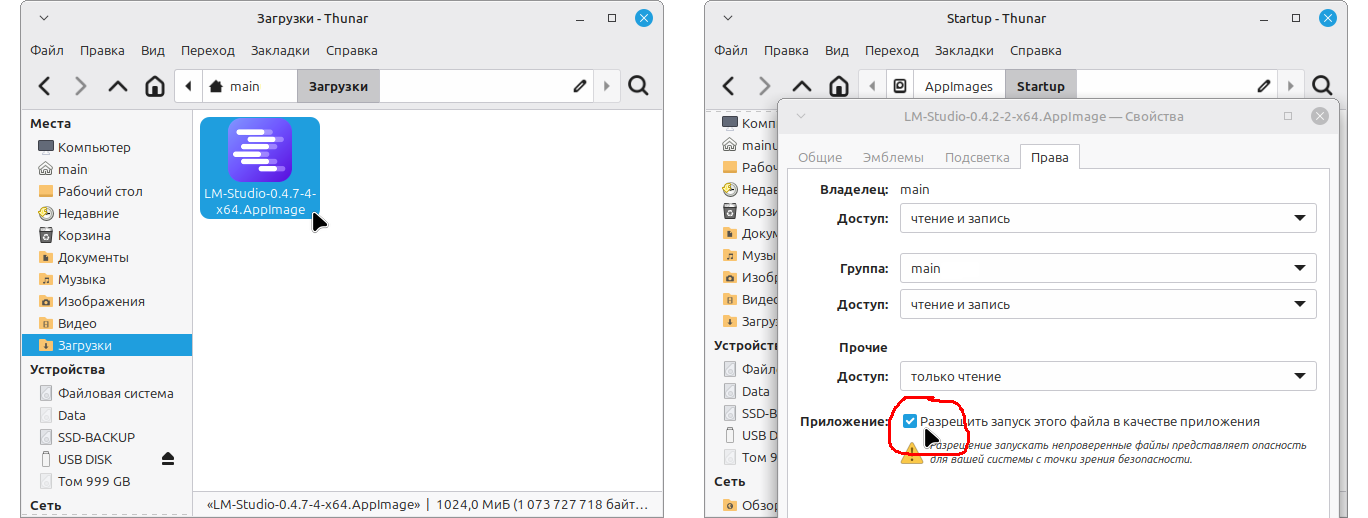Screen dimensions: 1368x518
Task: Open owner Доступ dropdown
Action: coord(1108,218)
